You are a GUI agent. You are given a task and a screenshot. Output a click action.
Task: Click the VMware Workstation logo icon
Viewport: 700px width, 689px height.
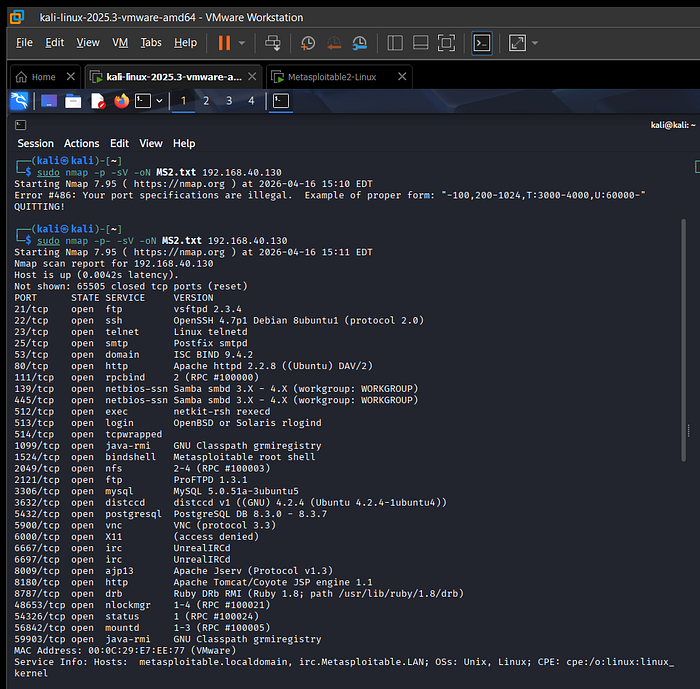pos(17,17)
